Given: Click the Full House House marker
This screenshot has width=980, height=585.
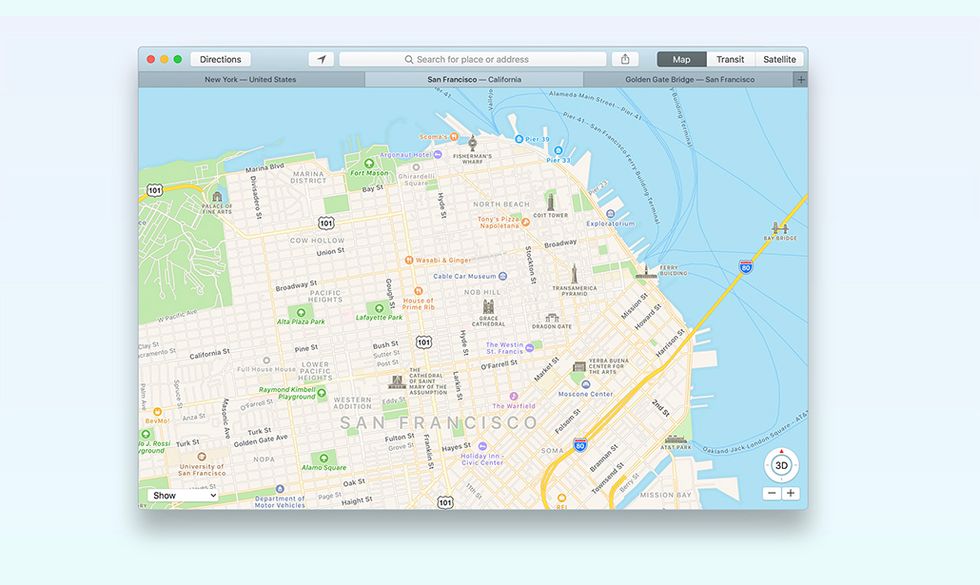Looking at the screenshot, I should pyautogui.click(x=266, y=361).
